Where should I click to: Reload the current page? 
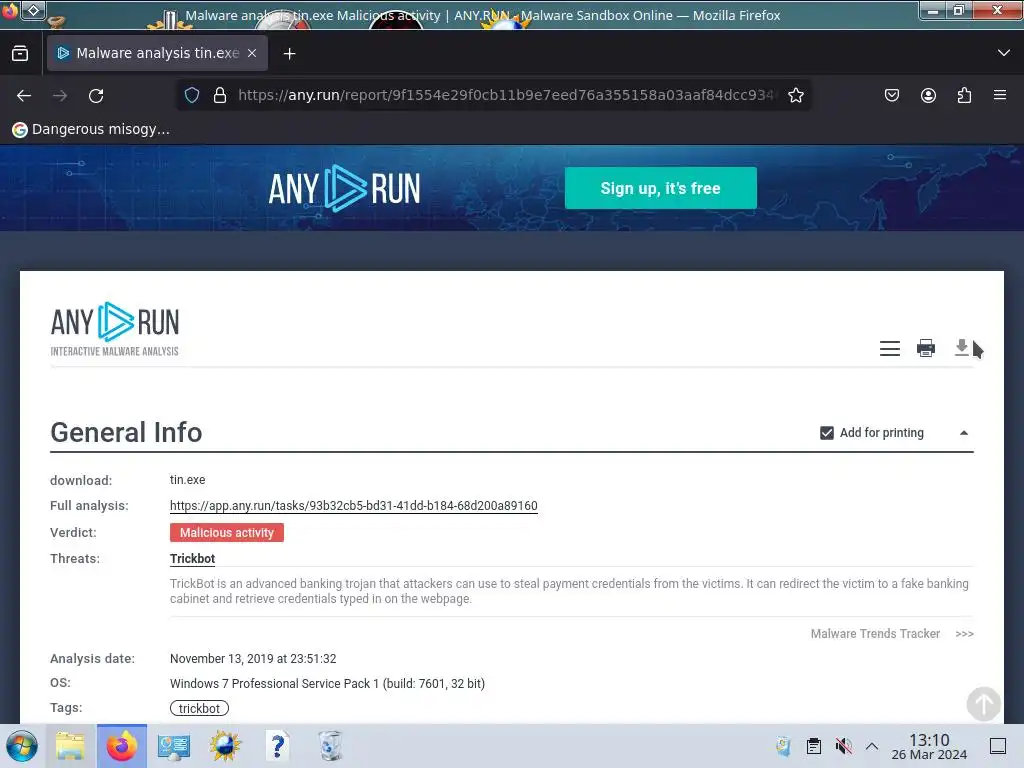click(x=96, y=95)
